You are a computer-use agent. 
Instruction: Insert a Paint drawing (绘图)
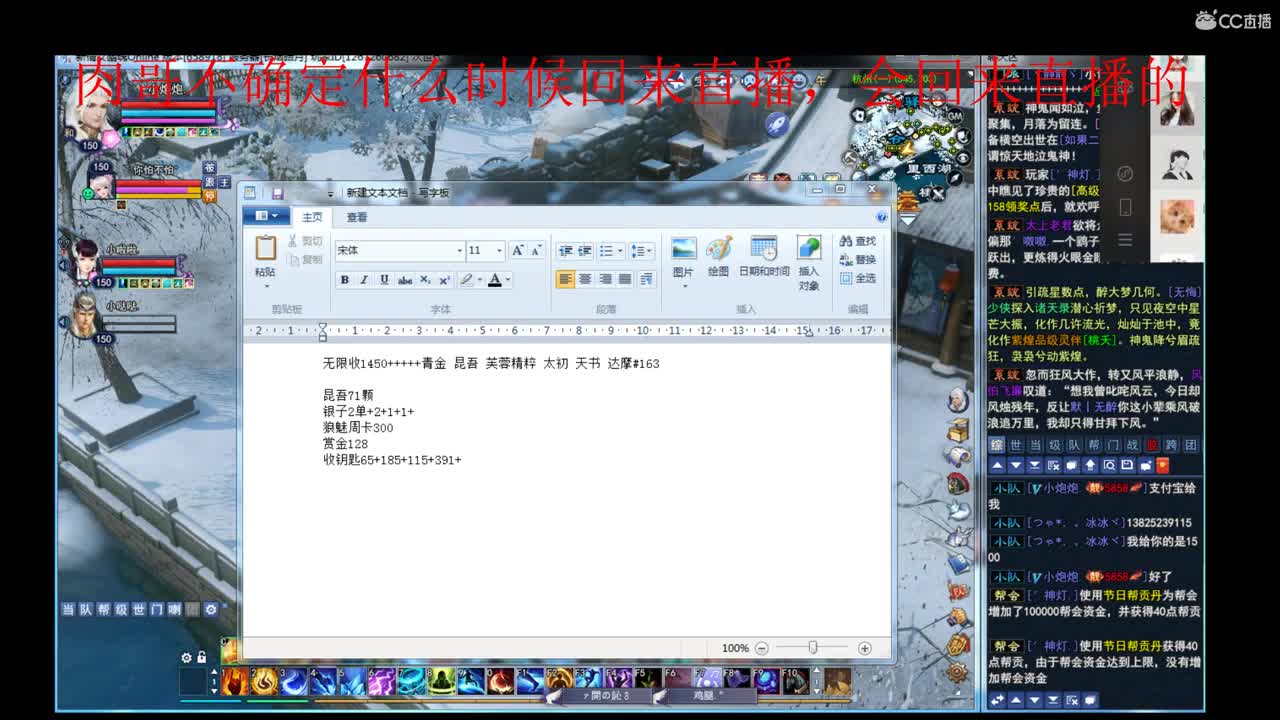pos(718,257)
